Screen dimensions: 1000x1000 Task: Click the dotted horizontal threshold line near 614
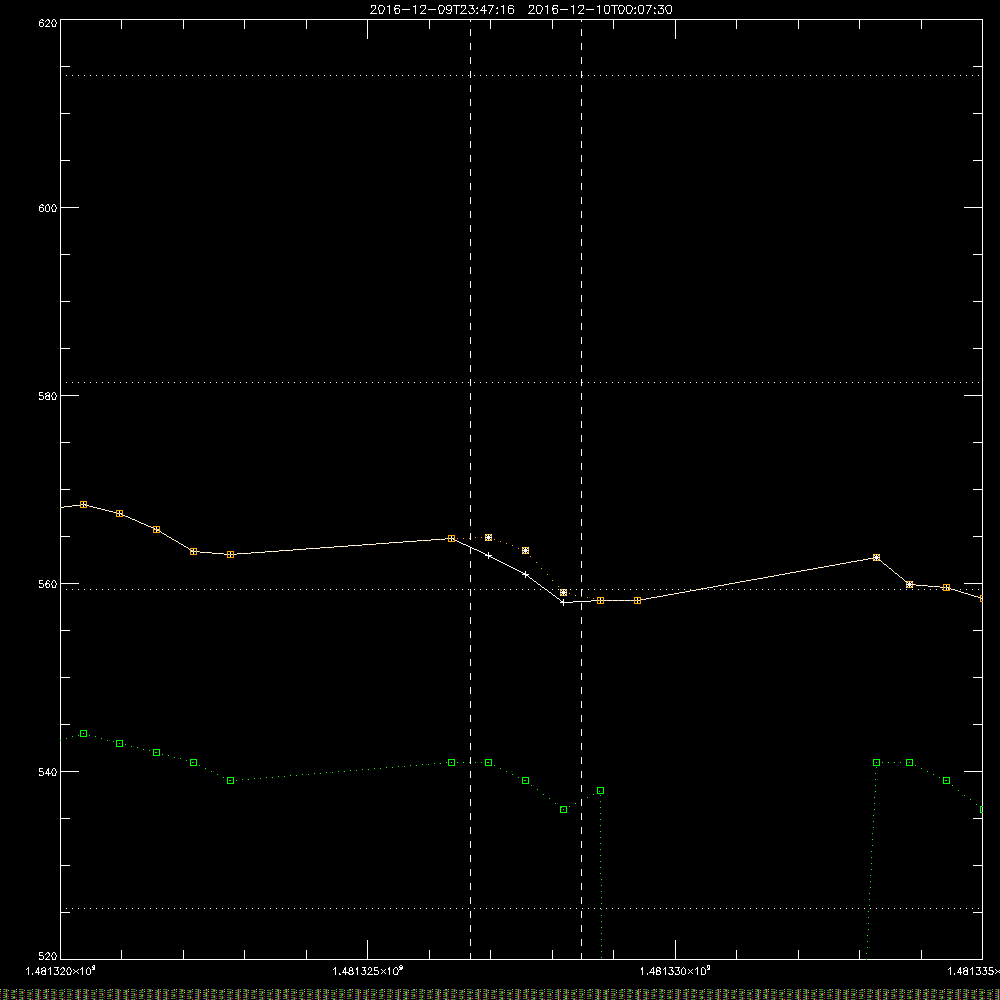pyautogui.click(x=521, y=75)
